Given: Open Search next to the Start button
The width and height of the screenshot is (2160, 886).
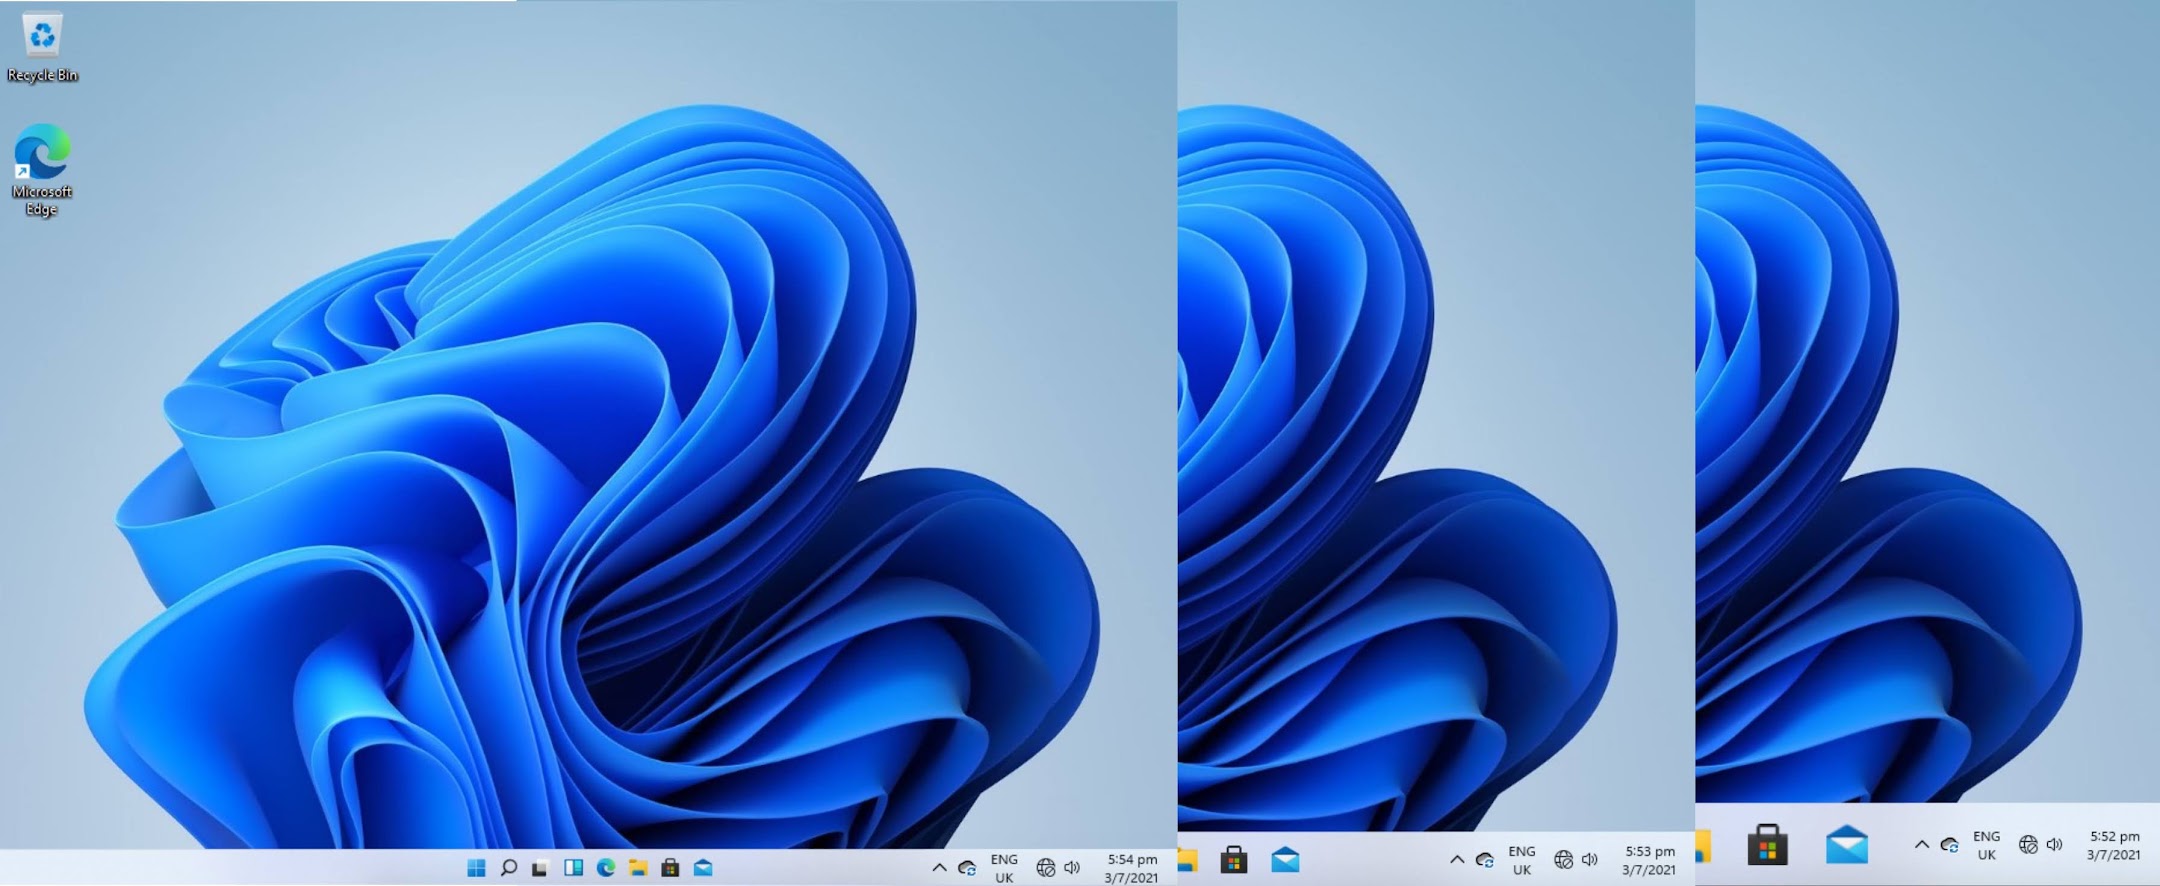Looking at the screenshot, I should coord(508,867).
